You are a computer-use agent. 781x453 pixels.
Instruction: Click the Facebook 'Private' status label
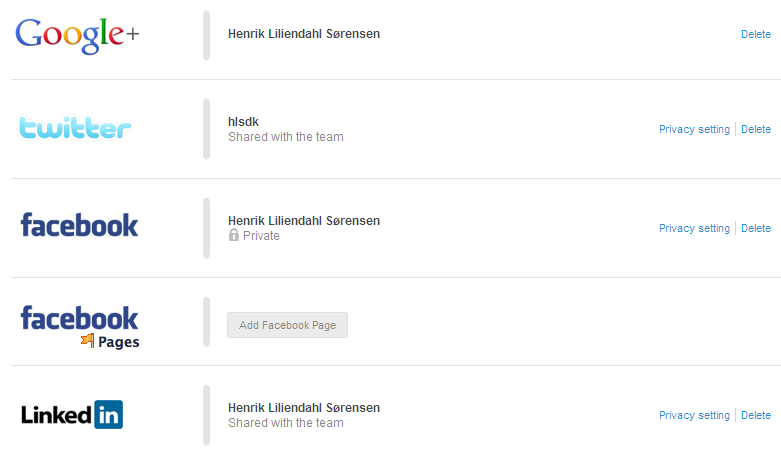[261, 236]
